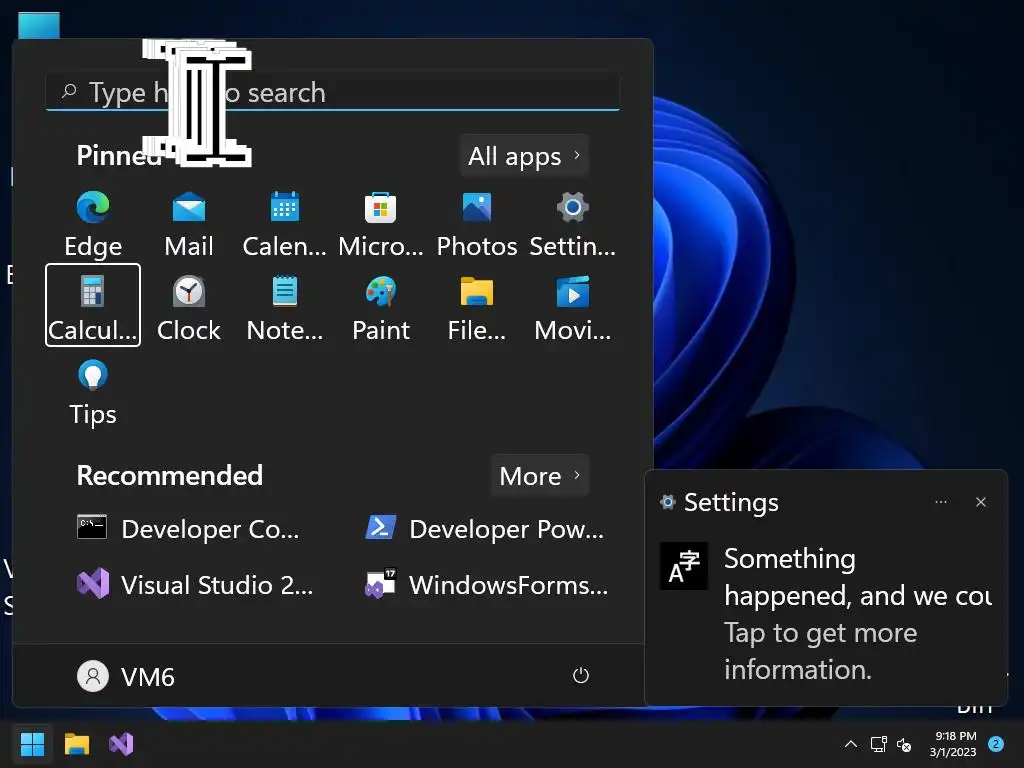This screenshot has width=1024, height=768.
Task: Launch the Mail app
Action: click(189, 224)
